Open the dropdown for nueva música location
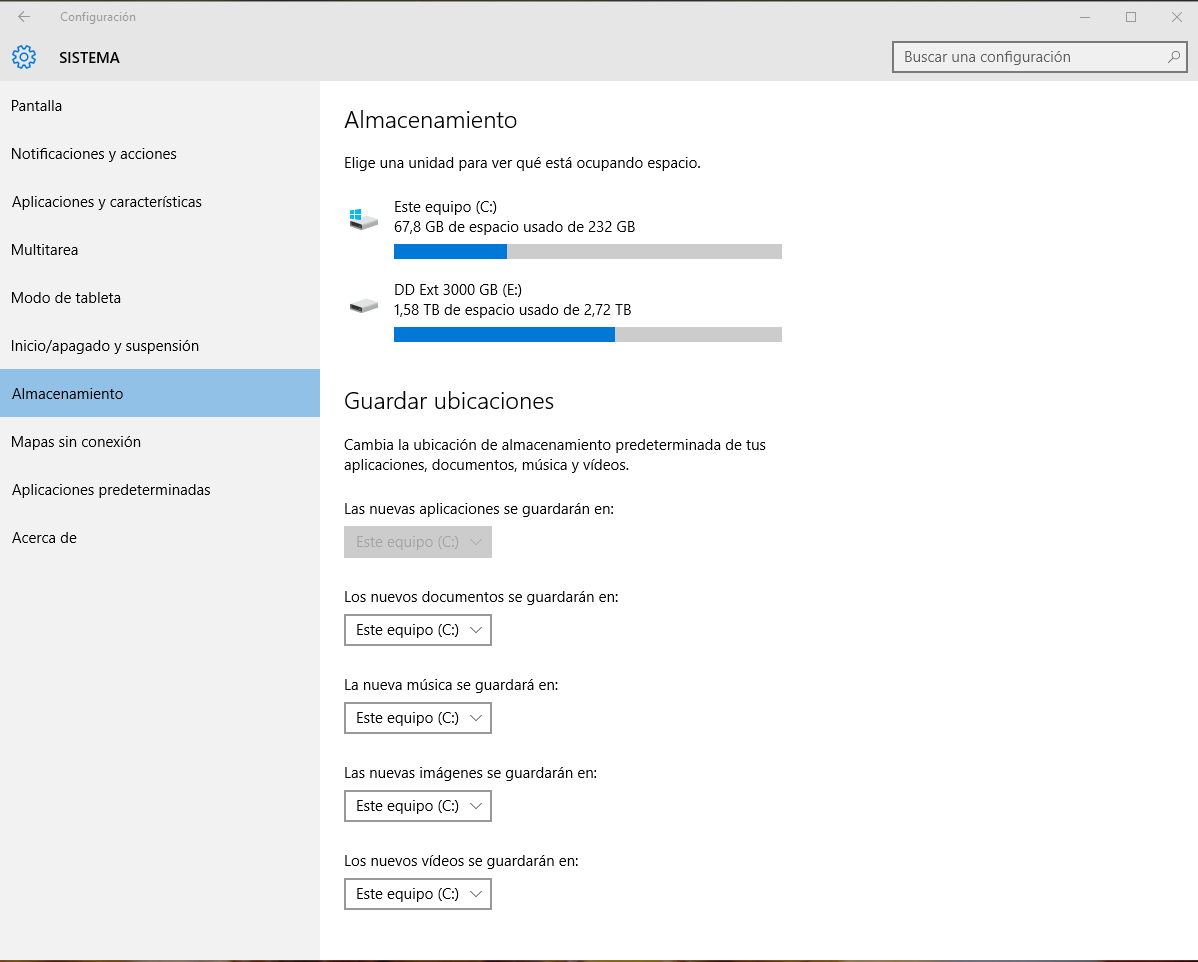The height and width of the screenshot is (962, 1198). (417, 718)
